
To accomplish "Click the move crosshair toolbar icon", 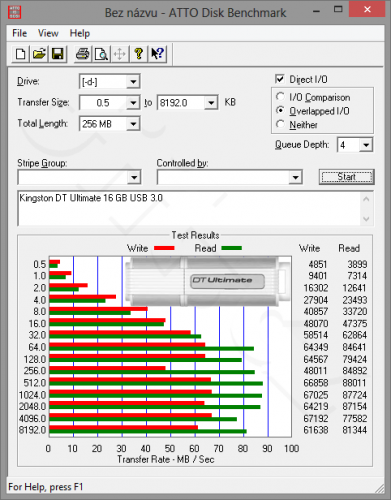I will coord(120,54).
